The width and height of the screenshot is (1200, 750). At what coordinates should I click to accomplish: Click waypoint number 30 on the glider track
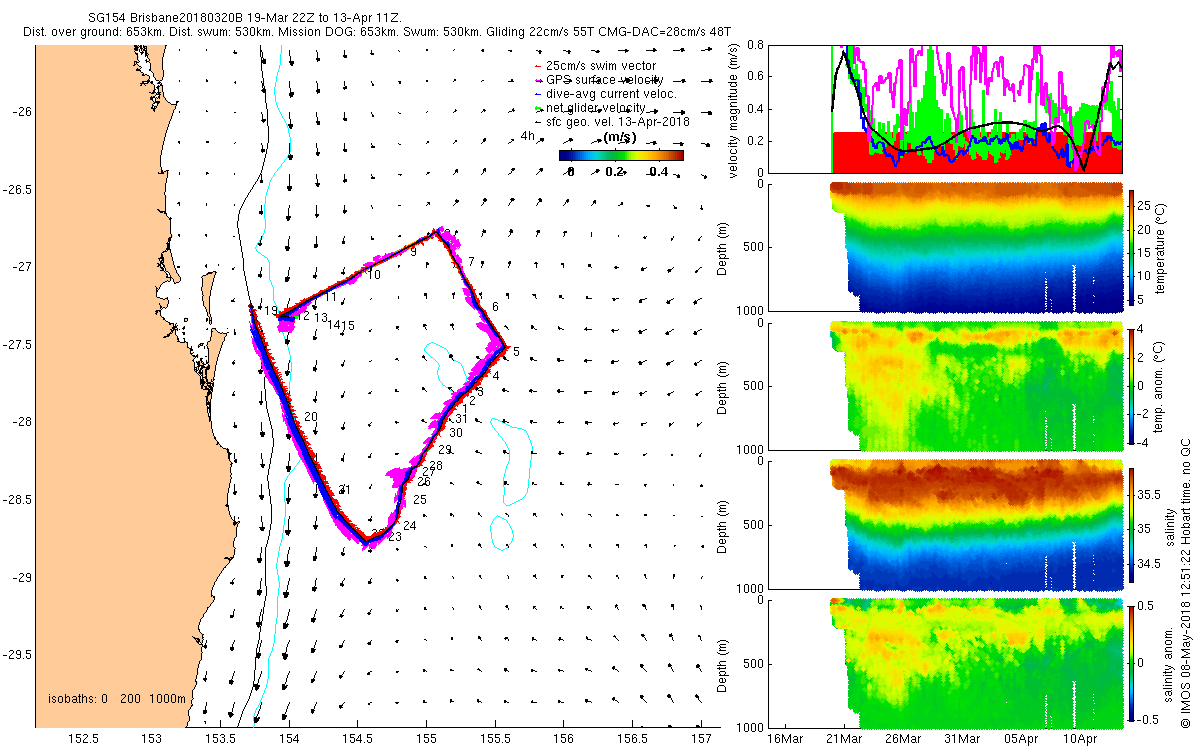(457, 433)
